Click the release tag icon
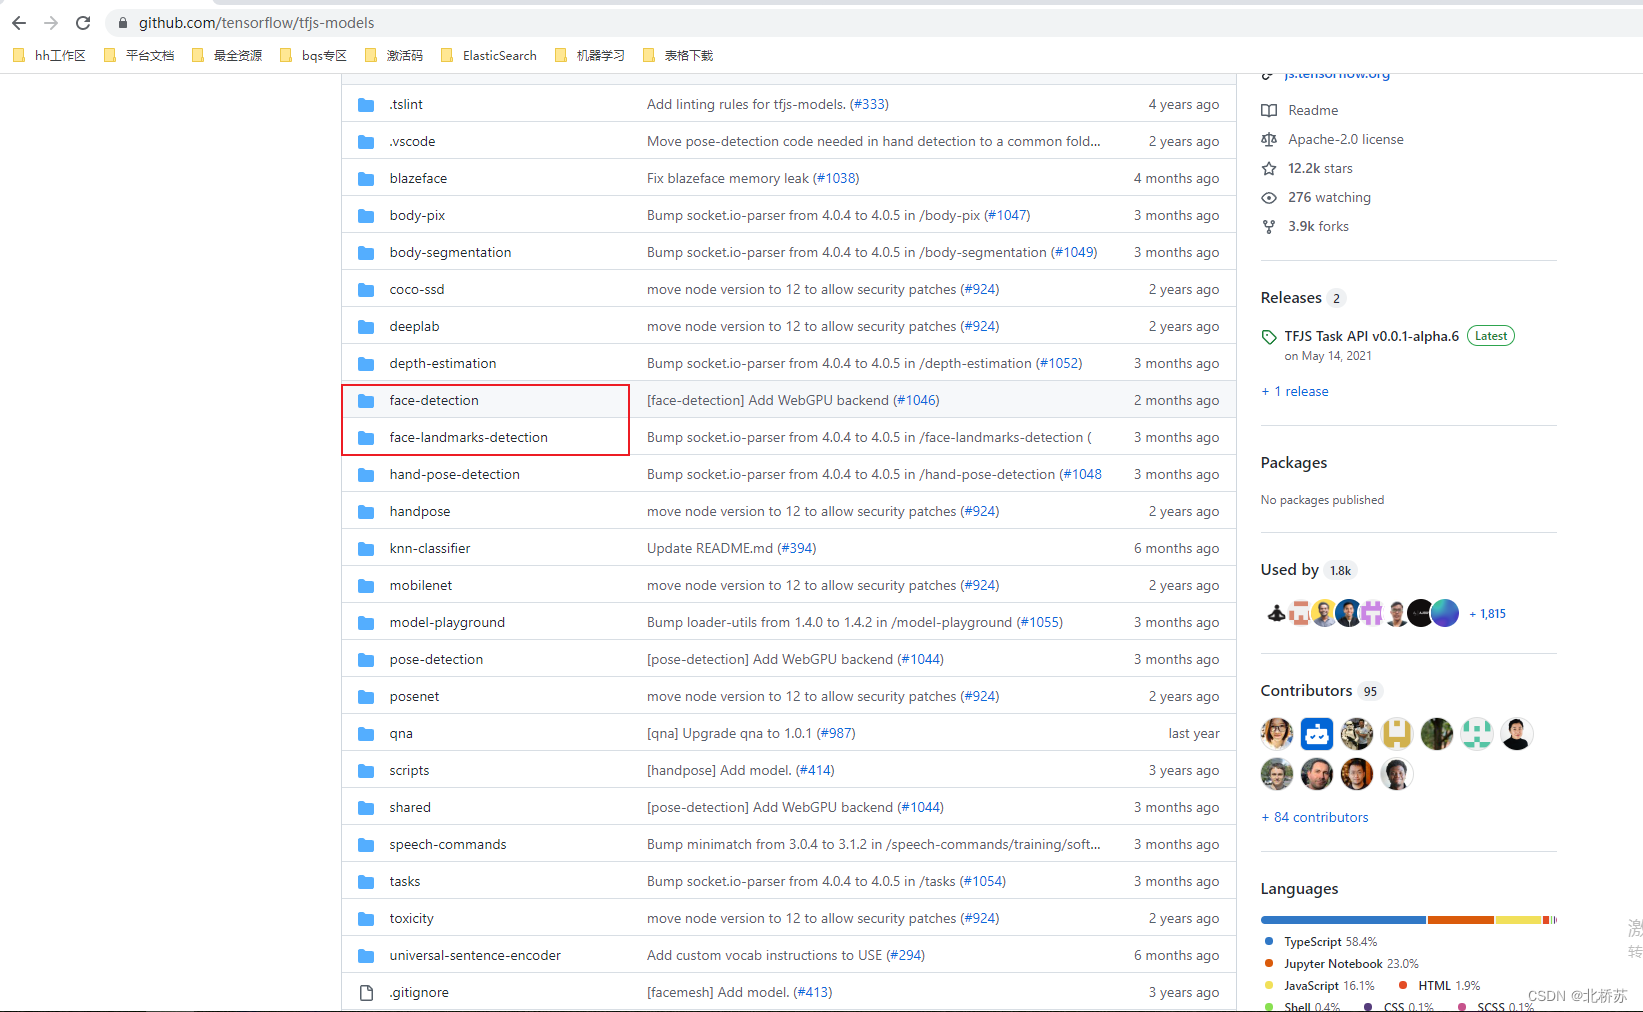Screen dimensions: 1643x1012 (x=1269, y=337)
